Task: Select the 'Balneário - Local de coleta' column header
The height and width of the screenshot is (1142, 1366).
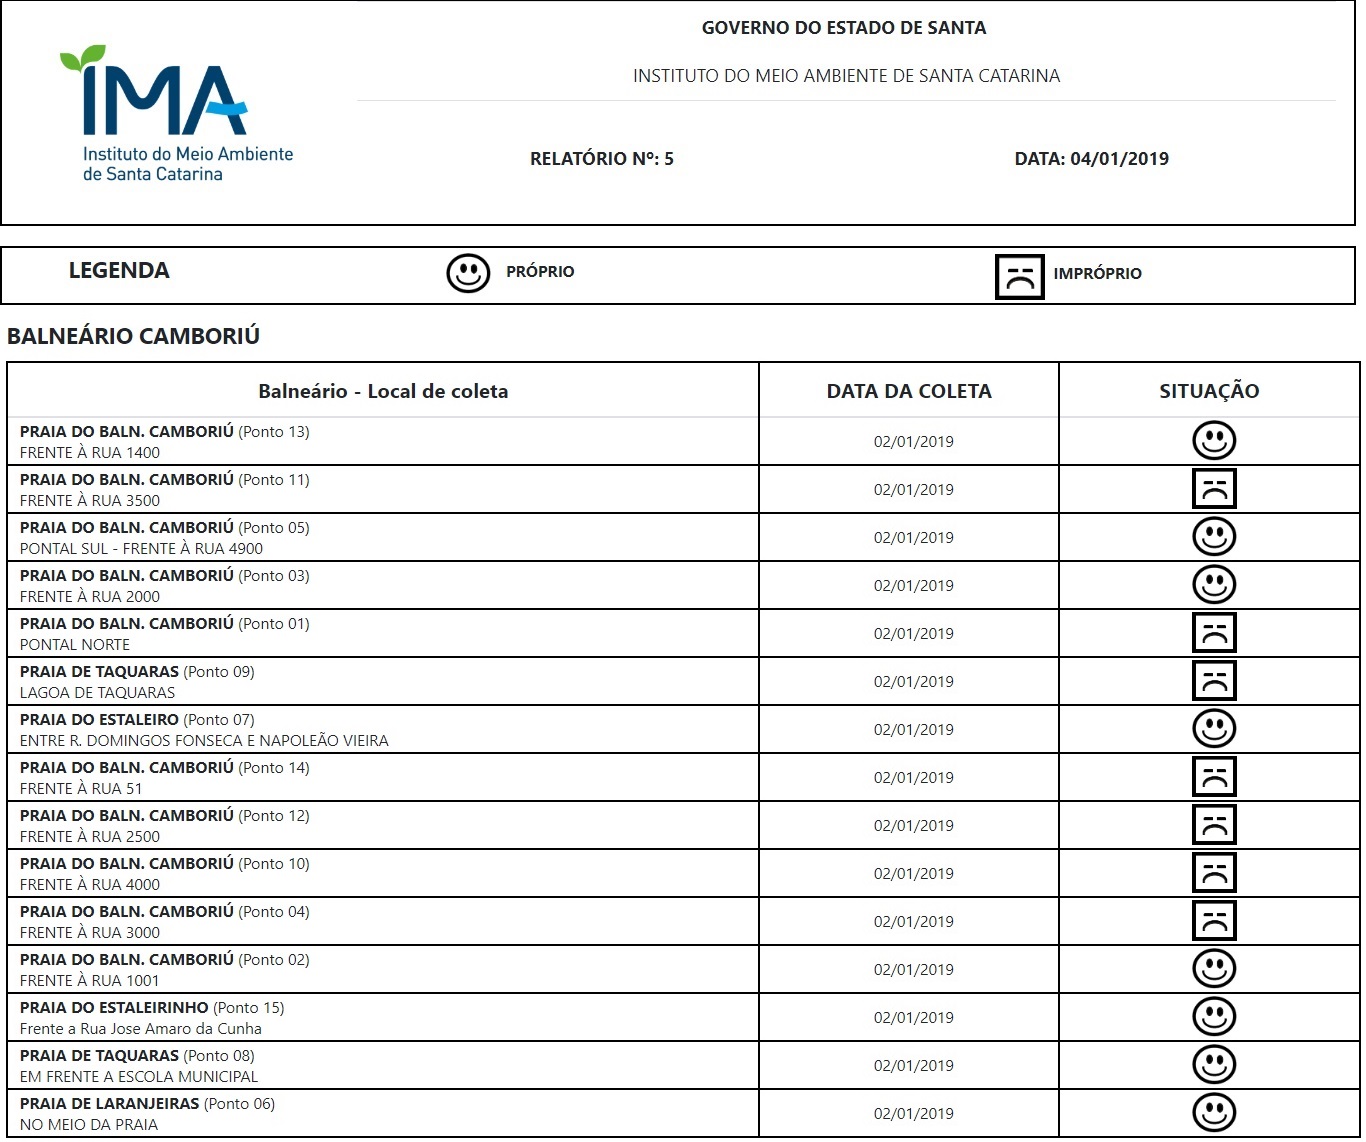Action: (383, 391)
